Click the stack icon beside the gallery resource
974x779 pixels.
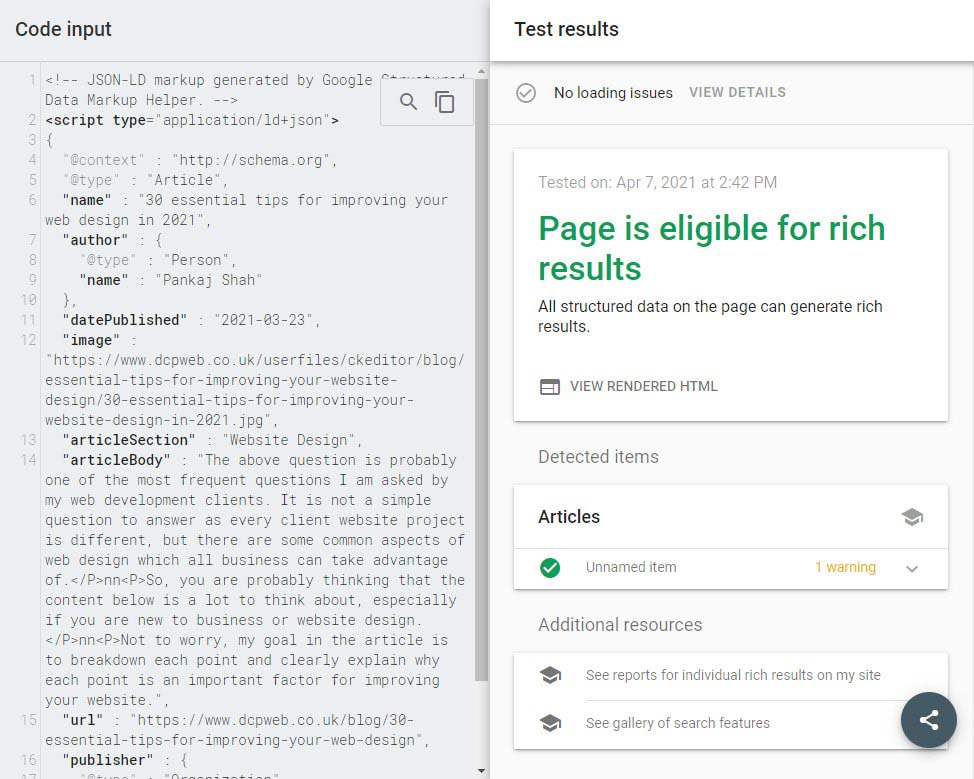[x=550, y=720]
